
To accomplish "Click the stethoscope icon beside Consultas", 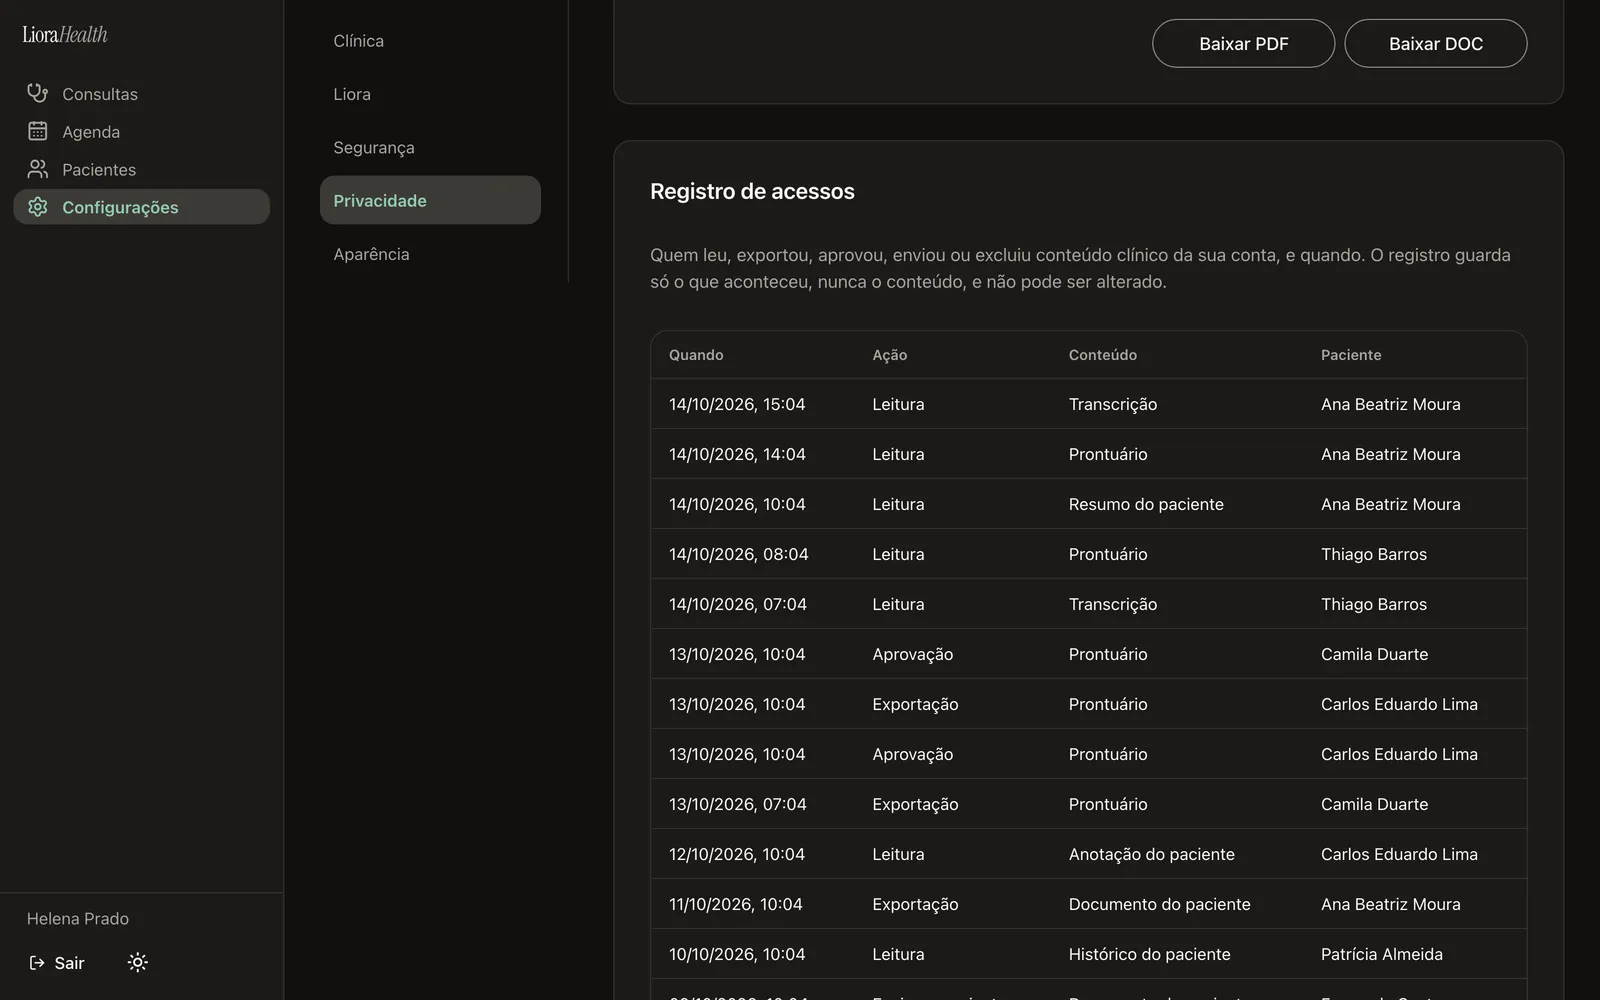I will [x=38, y=93].
